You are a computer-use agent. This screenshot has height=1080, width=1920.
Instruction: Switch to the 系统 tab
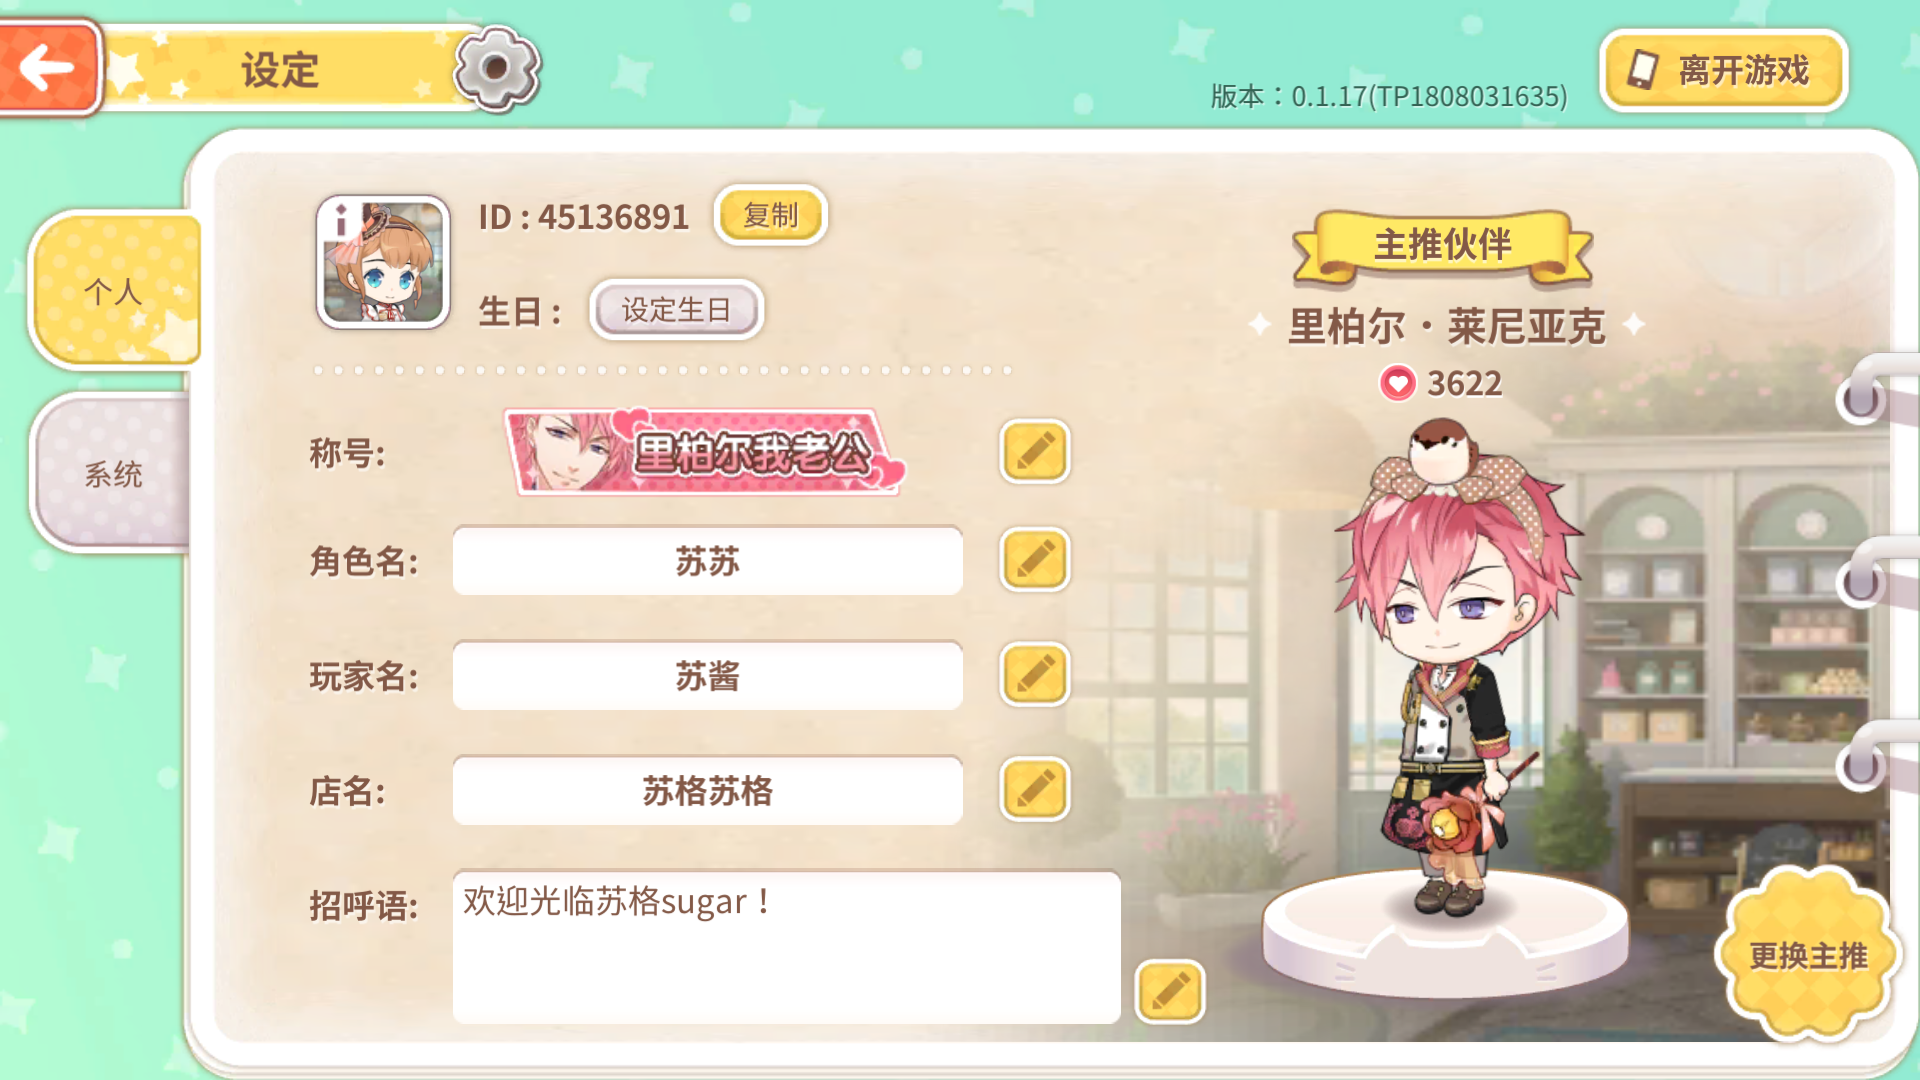112,474
